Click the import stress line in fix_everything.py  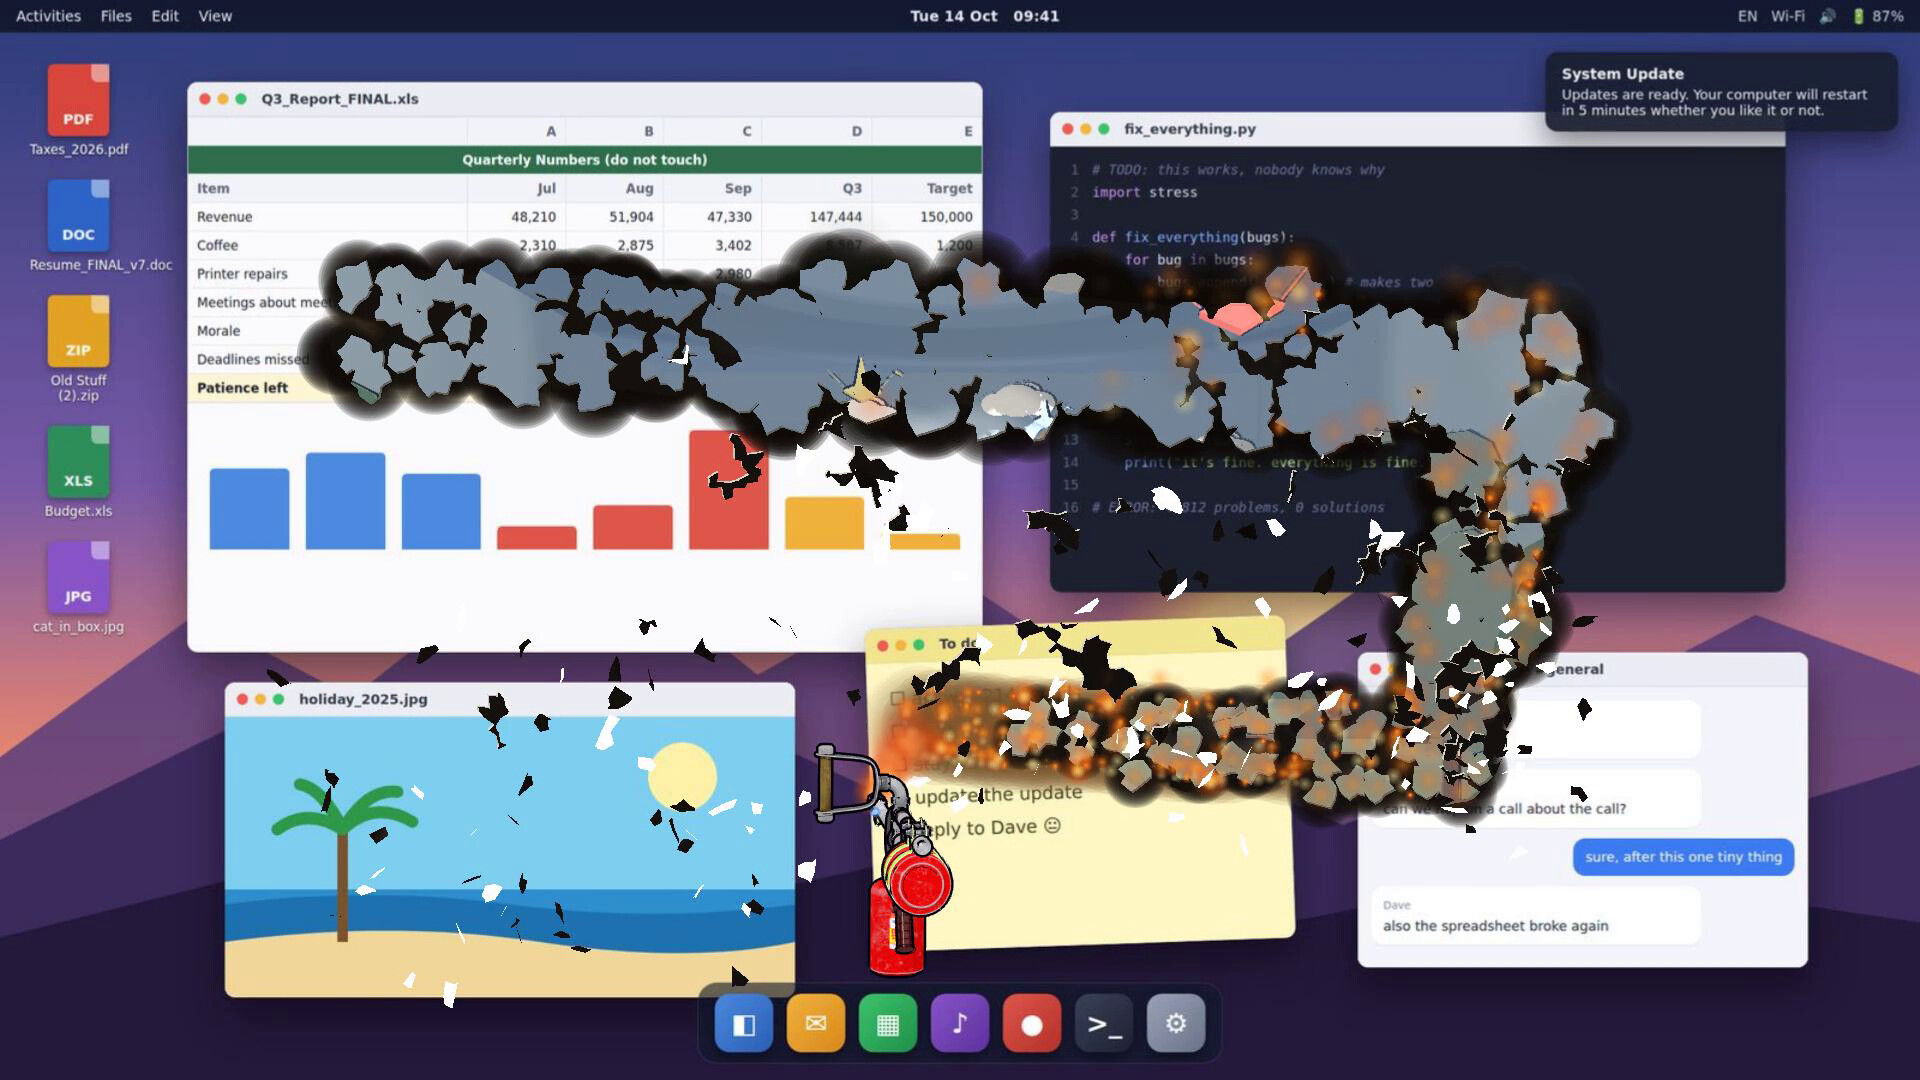pyautogui.click(x=1144, y=192)
